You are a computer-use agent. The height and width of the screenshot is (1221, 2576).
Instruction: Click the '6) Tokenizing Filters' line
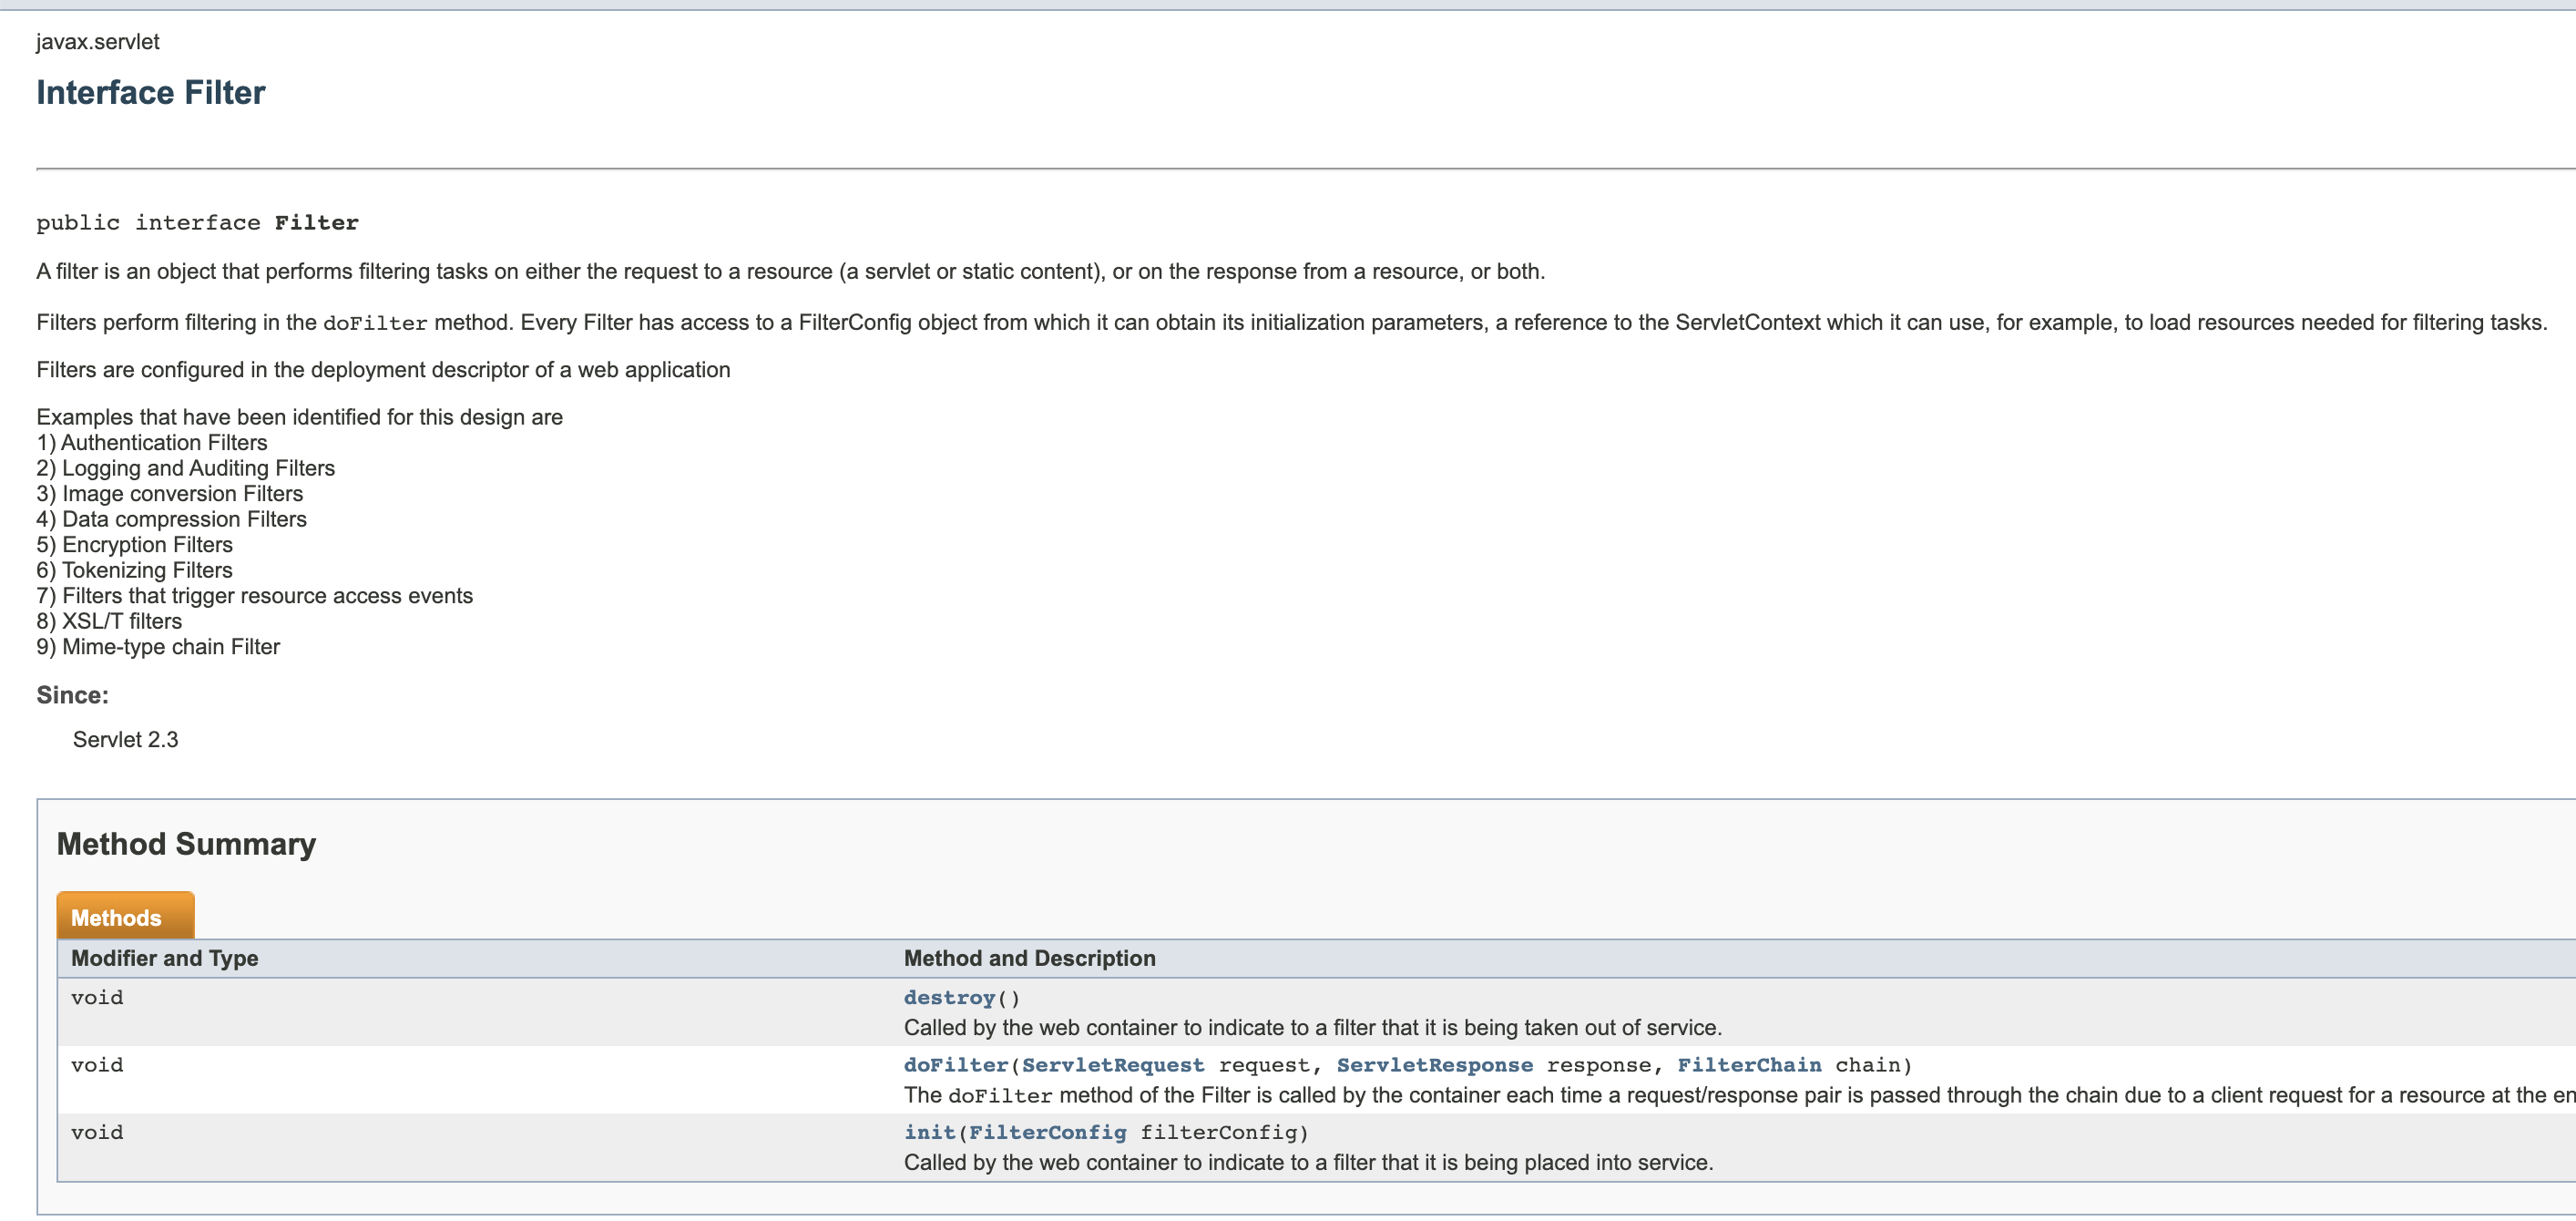point(135,570)
